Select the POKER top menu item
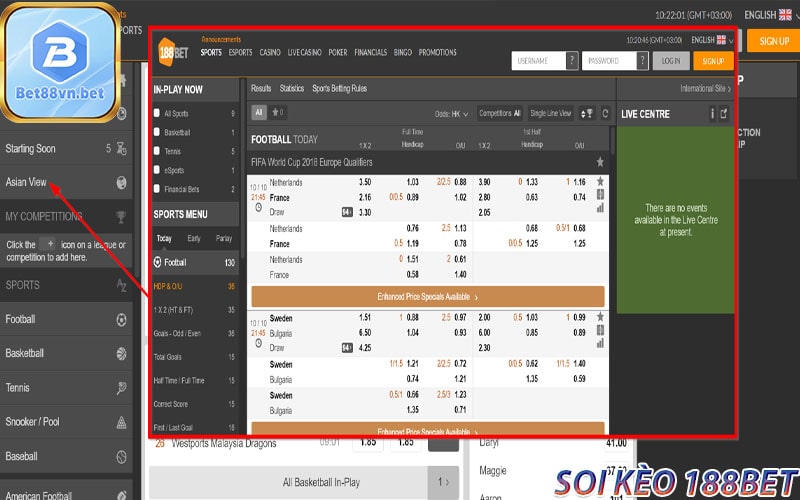Image resolution: width=800 pixels, height=500 pixels. click(x=338, y=52)
